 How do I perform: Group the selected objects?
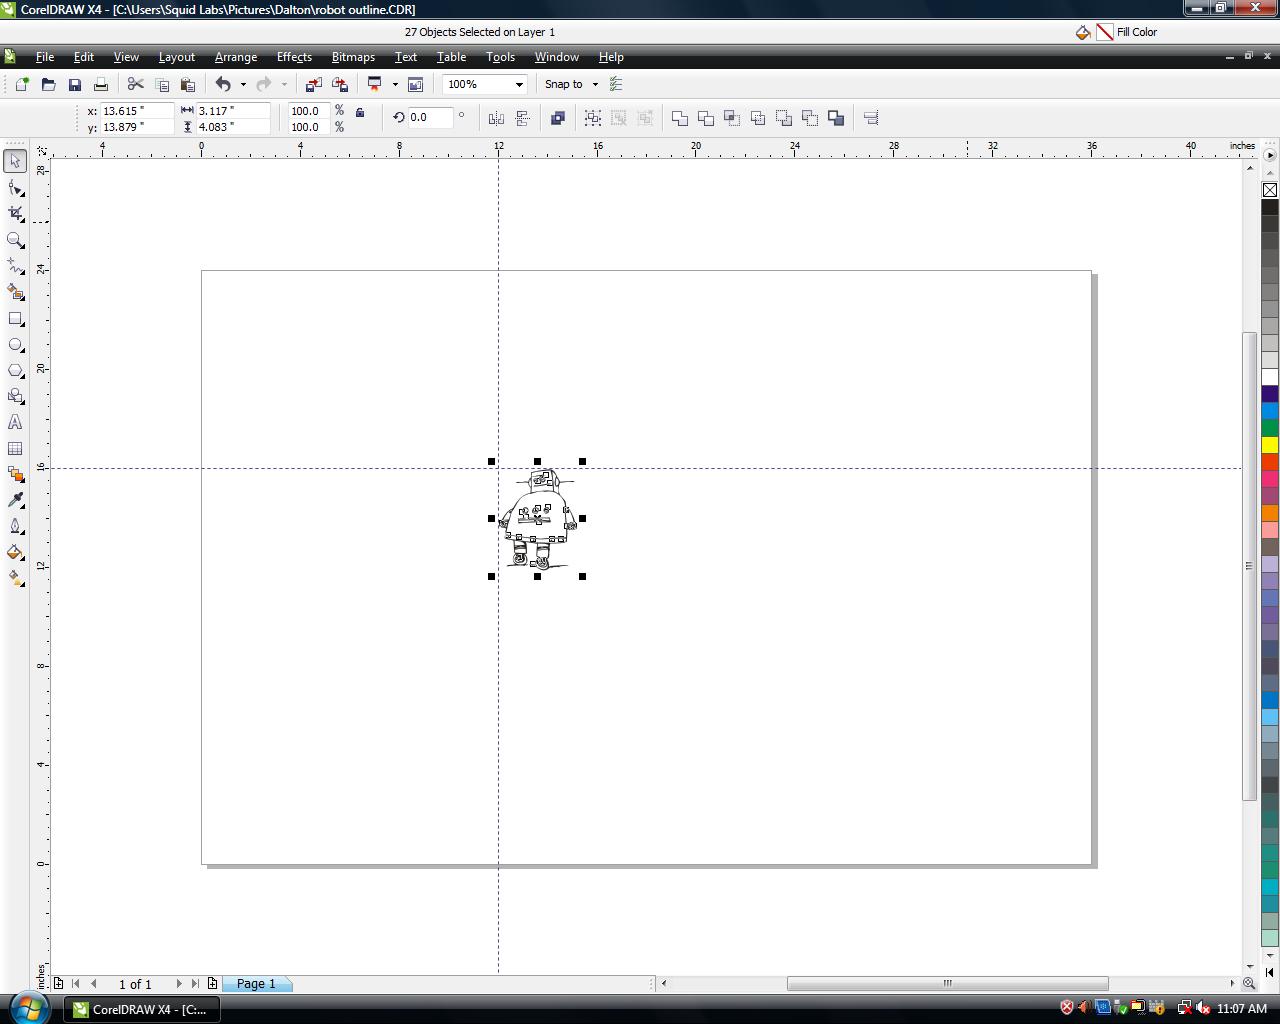coord(593,118)
